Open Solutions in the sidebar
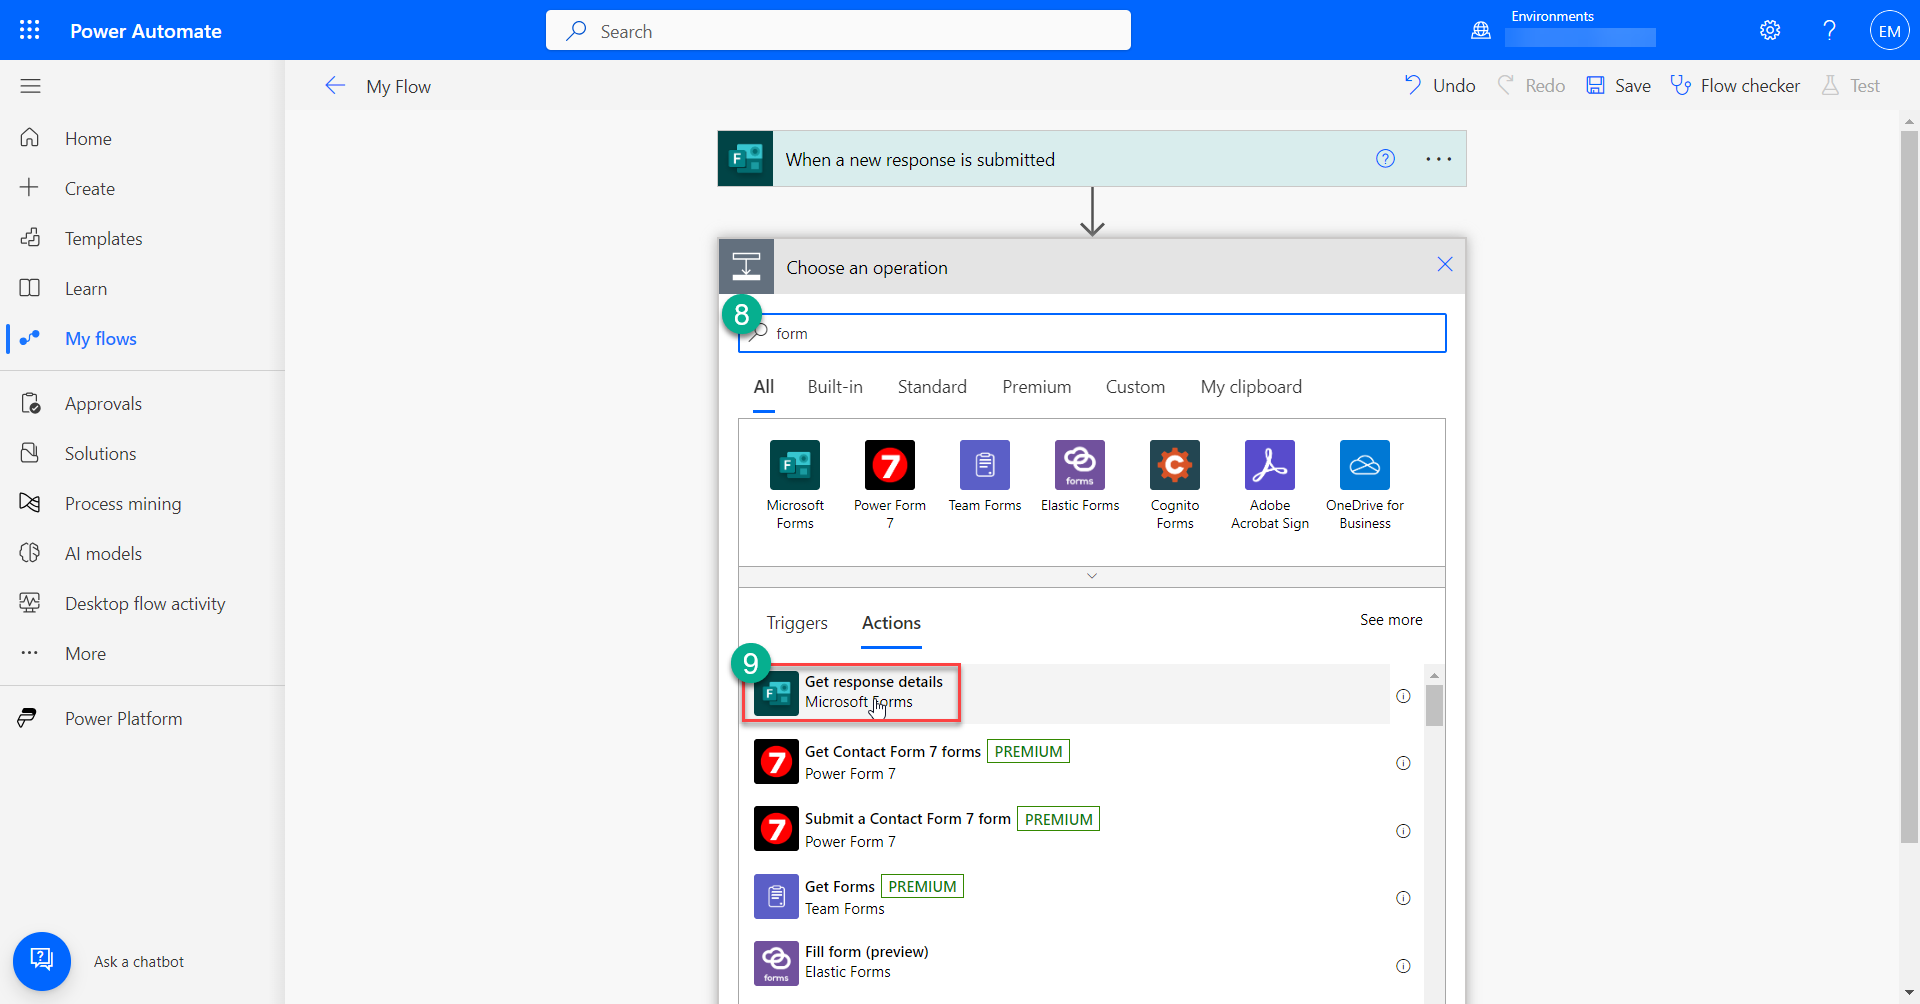The image size is (1920, 1004). coord(142,453)
